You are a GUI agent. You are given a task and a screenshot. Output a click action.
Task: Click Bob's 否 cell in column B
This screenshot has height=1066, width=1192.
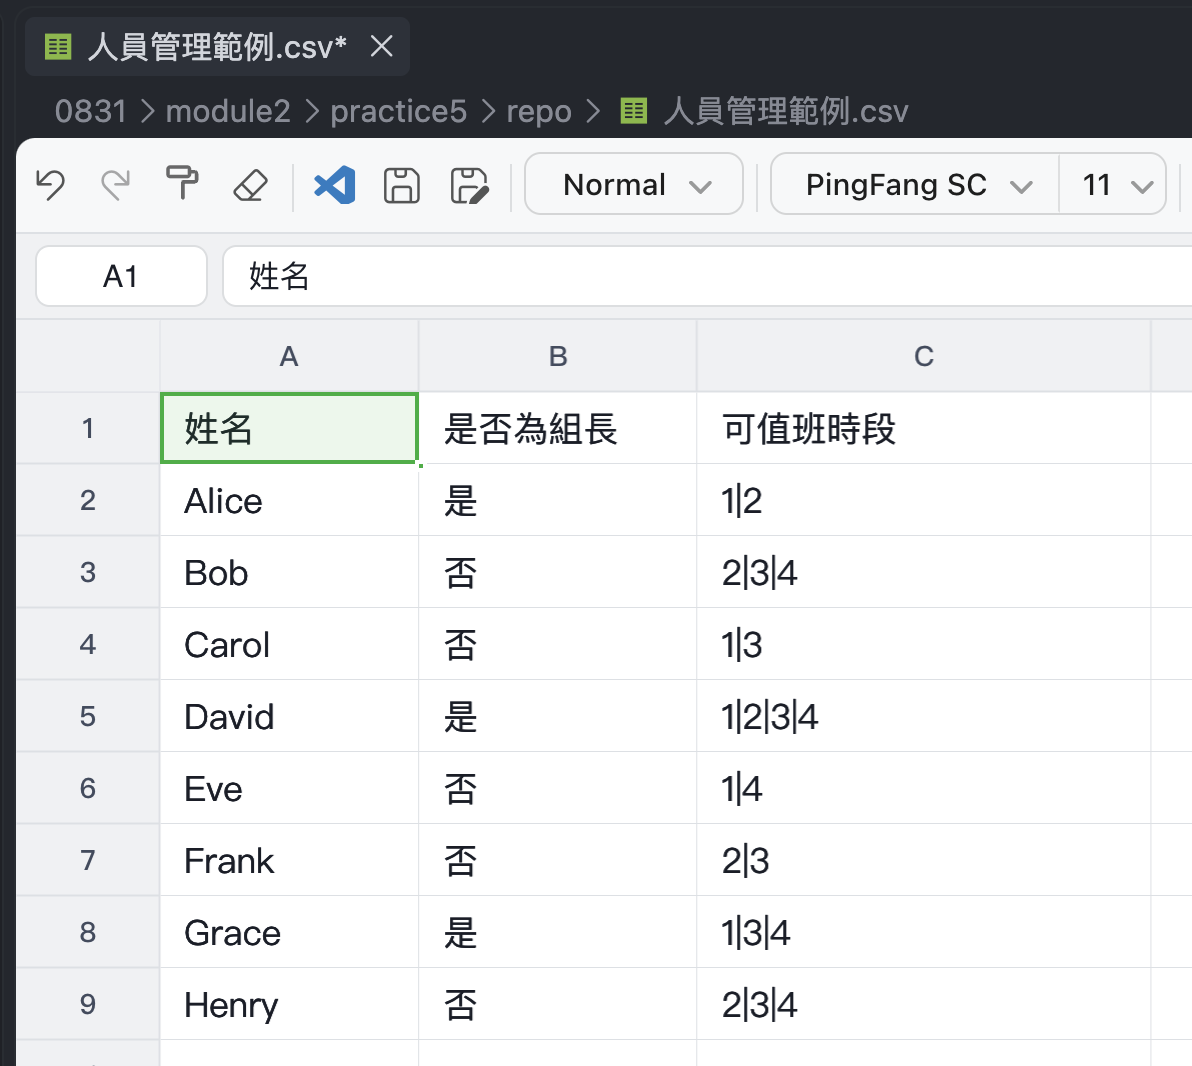point(557,572)
